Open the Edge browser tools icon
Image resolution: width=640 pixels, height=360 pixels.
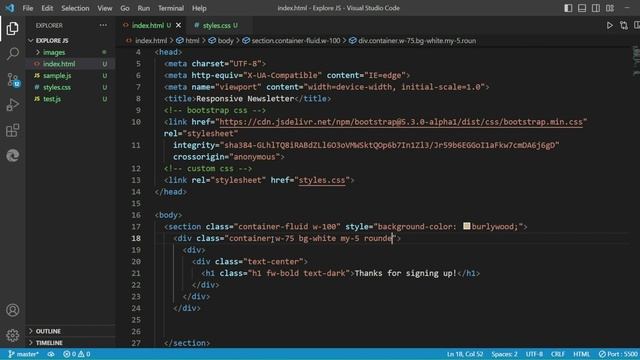click(x=12, y=156)
